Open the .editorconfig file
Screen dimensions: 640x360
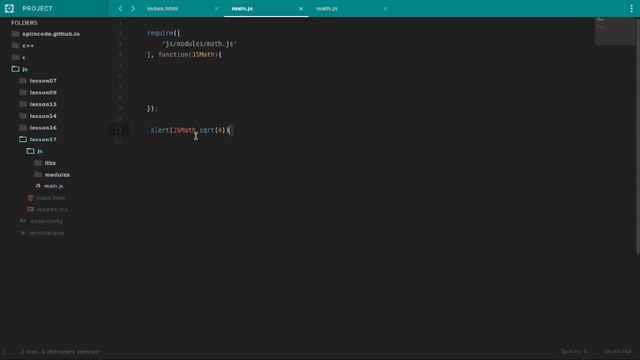click(46, 221)
